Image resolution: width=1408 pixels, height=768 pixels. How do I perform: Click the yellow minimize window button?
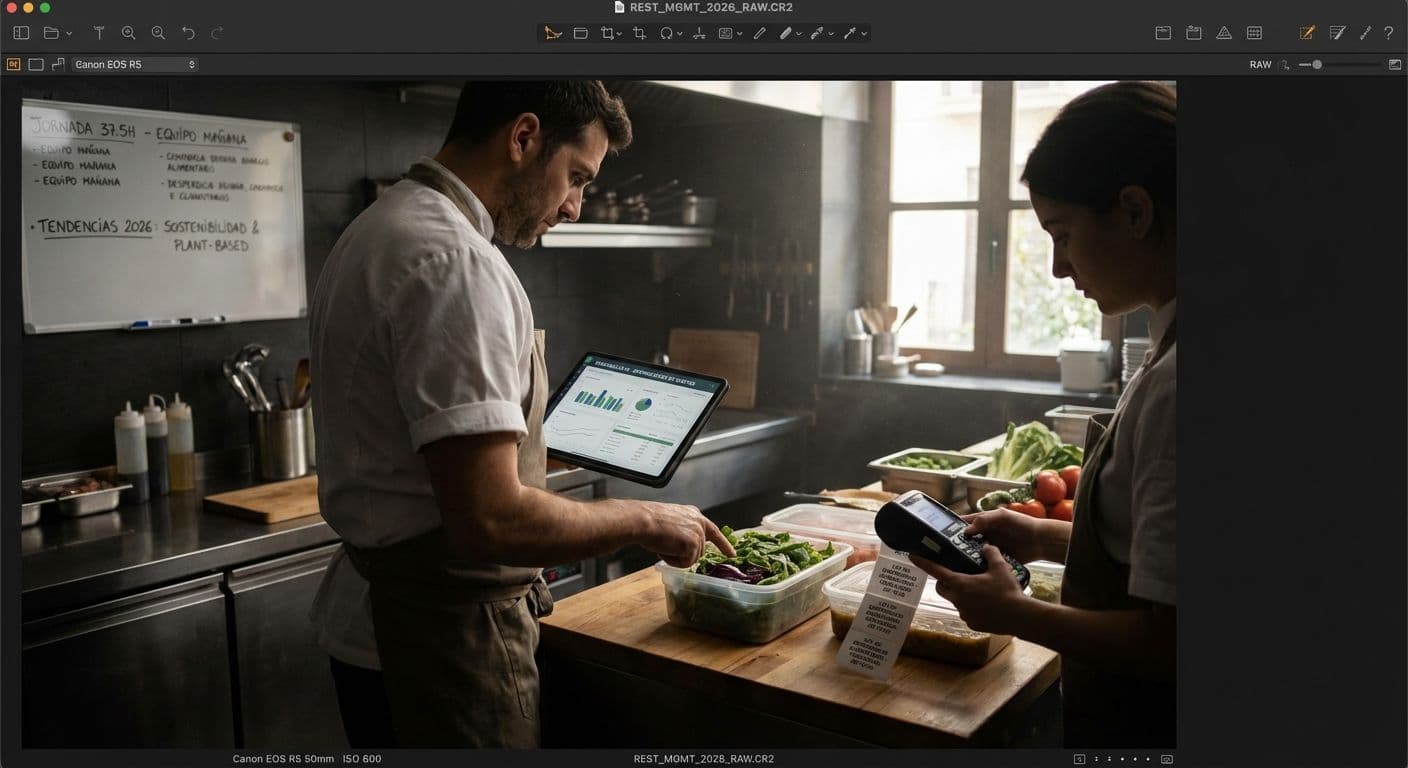point(28,7)
